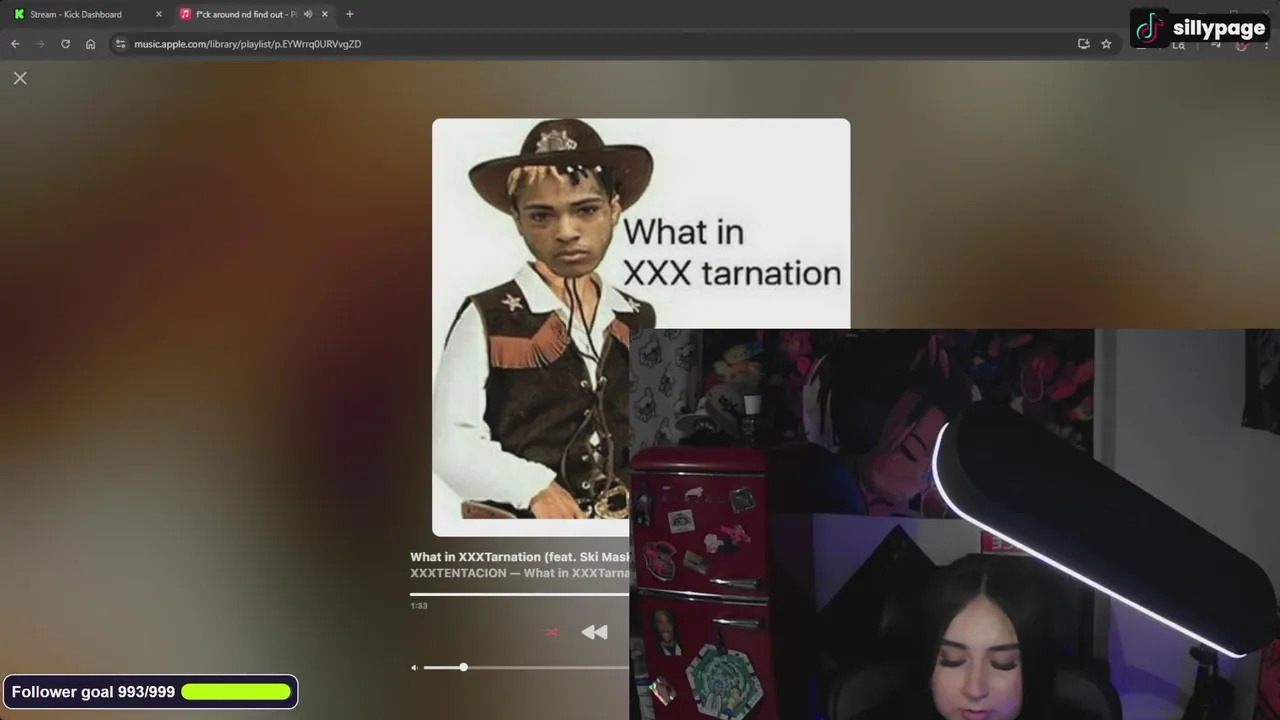Reload the current page

pos(65,44)
